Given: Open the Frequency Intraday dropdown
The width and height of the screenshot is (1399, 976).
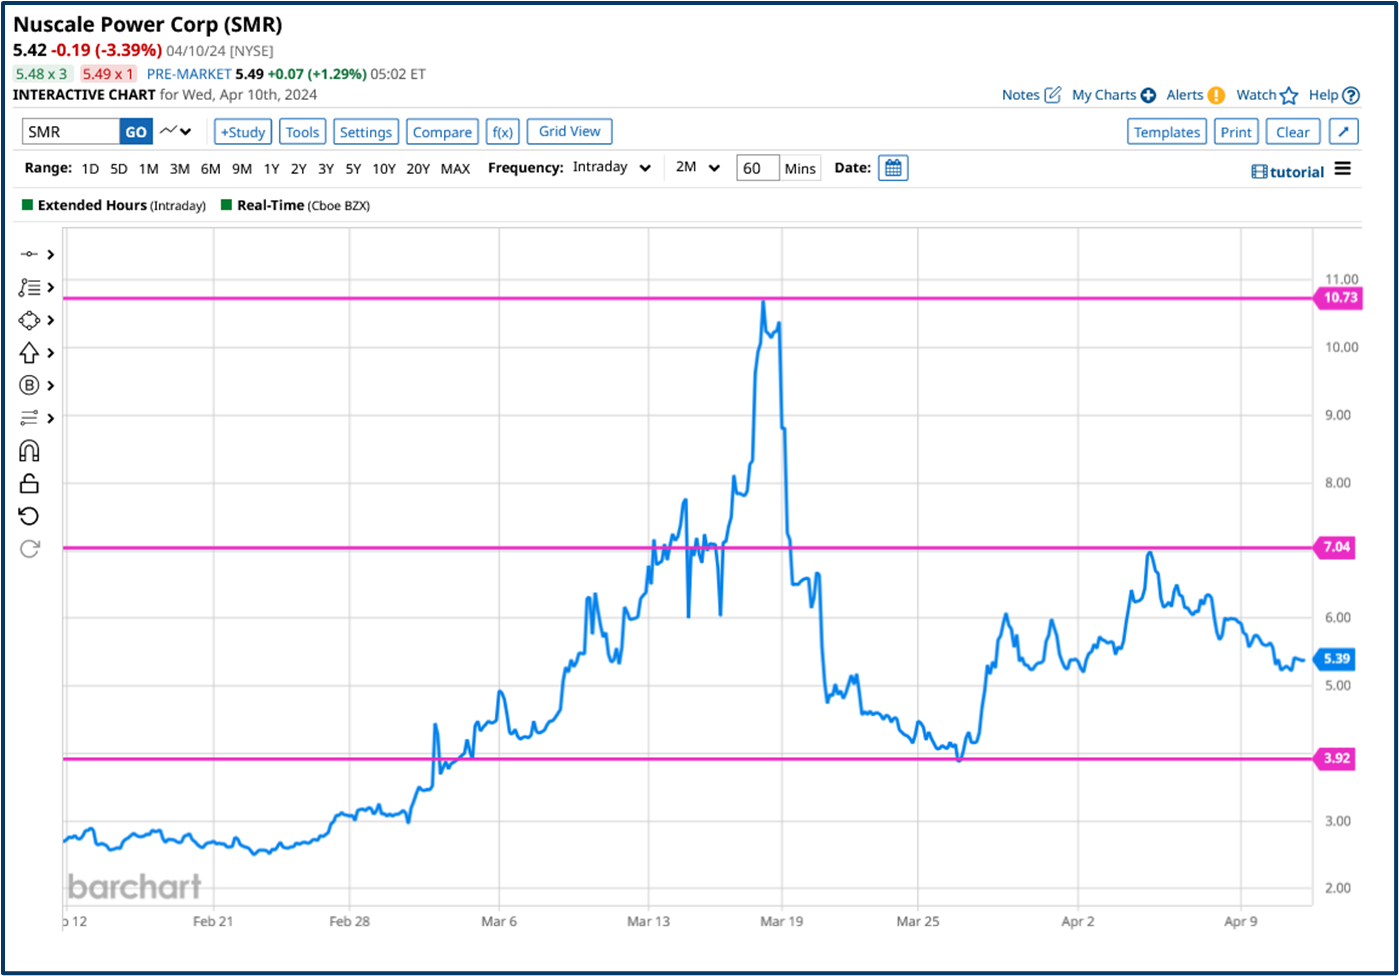Looking at the screenshot, I should [x=612, y=168].
